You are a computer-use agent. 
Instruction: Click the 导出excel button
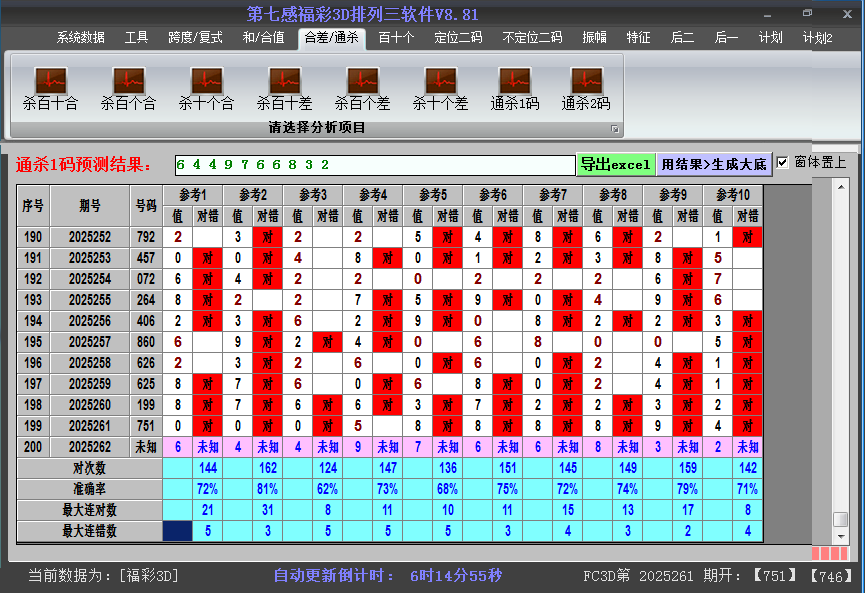[x=615, y=164]
